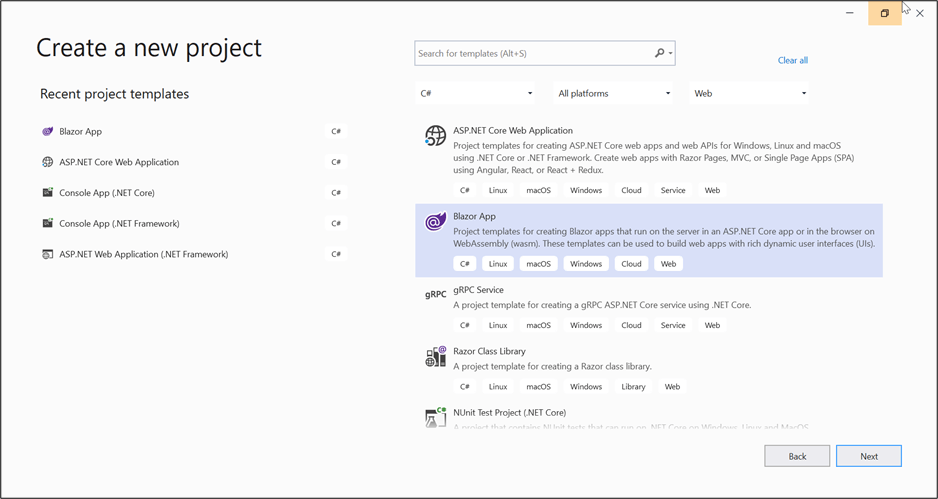
Task: Choose the ASP.NET Core Web Application template title
Action: click(x=512, y=130)
